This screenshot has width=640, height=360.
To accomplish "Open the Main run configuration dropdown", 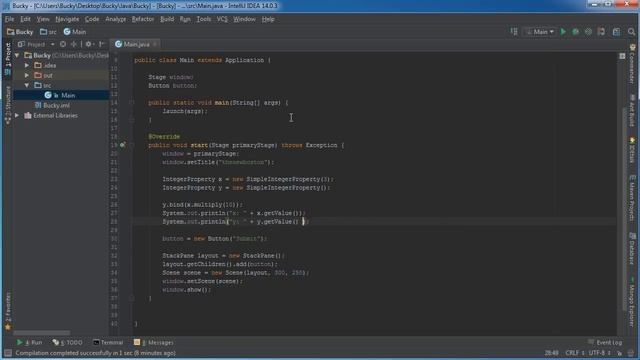I will point(540,31).
